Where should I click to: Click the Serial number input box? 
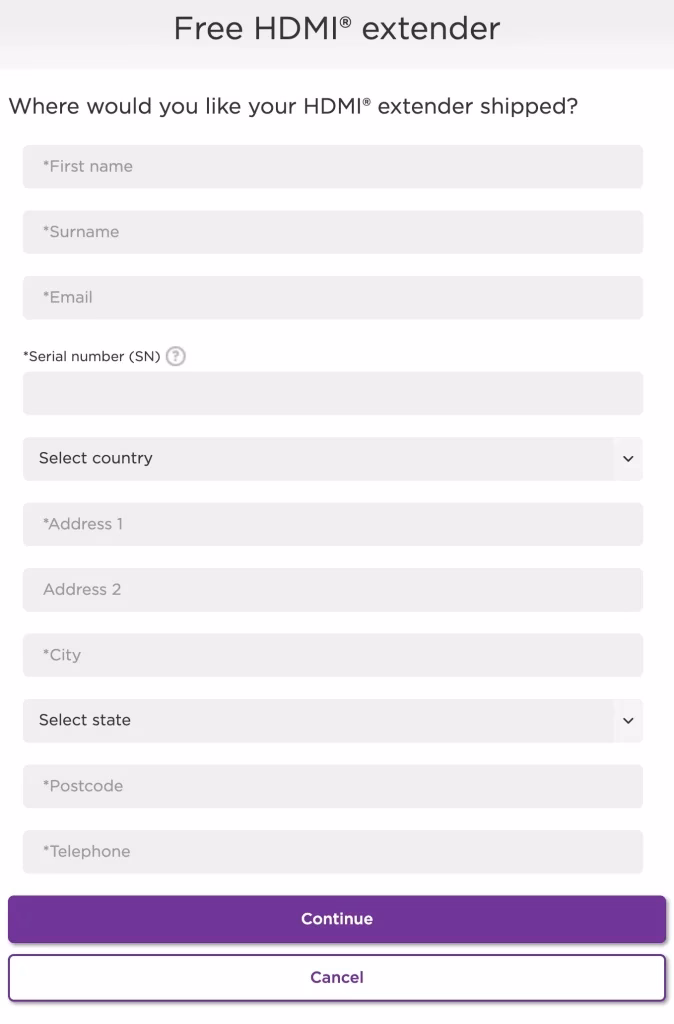333,393
